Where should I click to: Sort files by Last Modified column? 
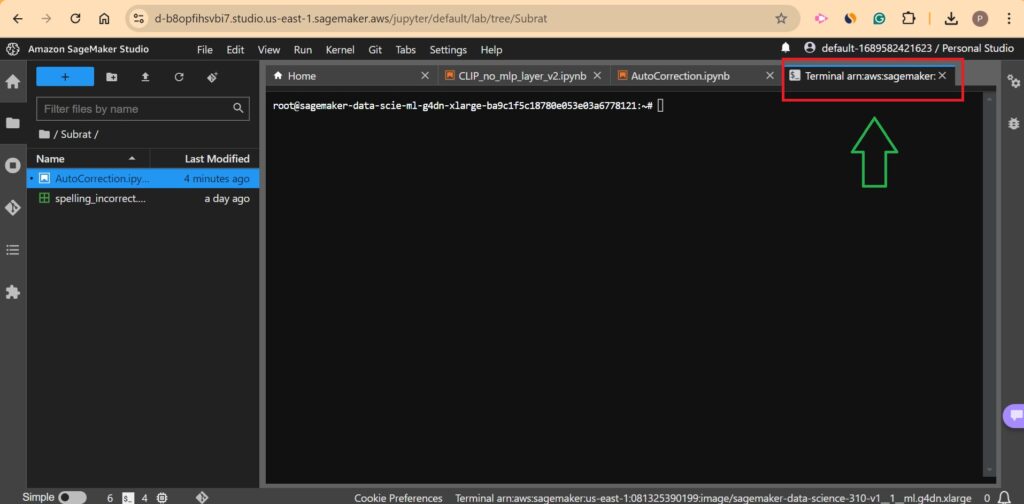[217, 159]
